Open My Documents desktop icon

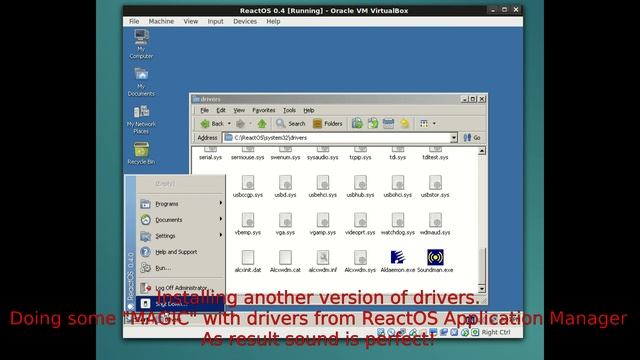click(141, 82)
